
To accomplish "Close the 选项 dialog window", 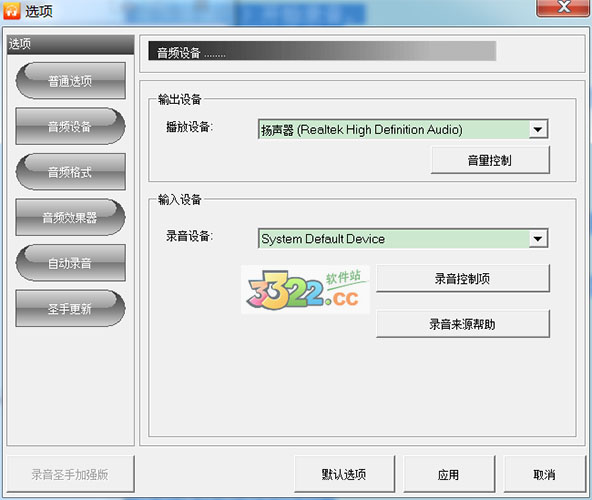I will click(x=564, y=8).
